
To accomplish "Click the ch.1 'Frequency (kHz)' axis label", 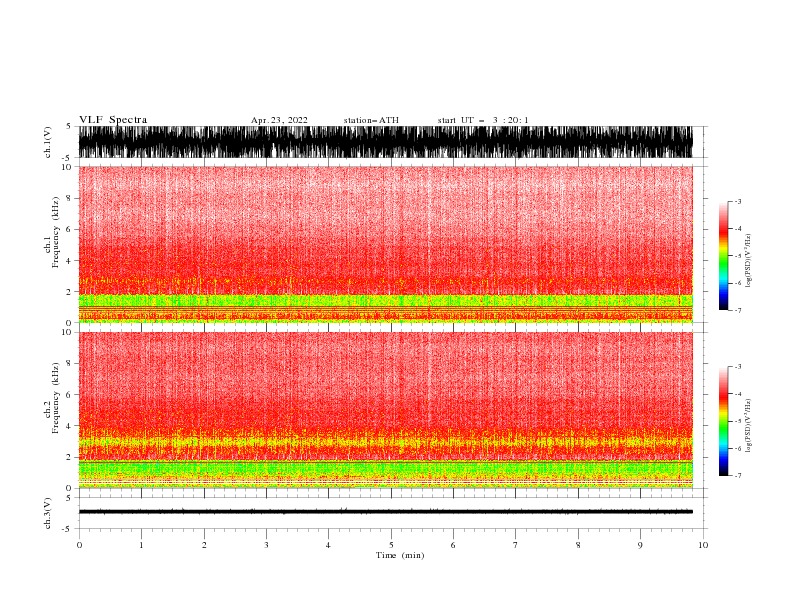I will 56,232.
